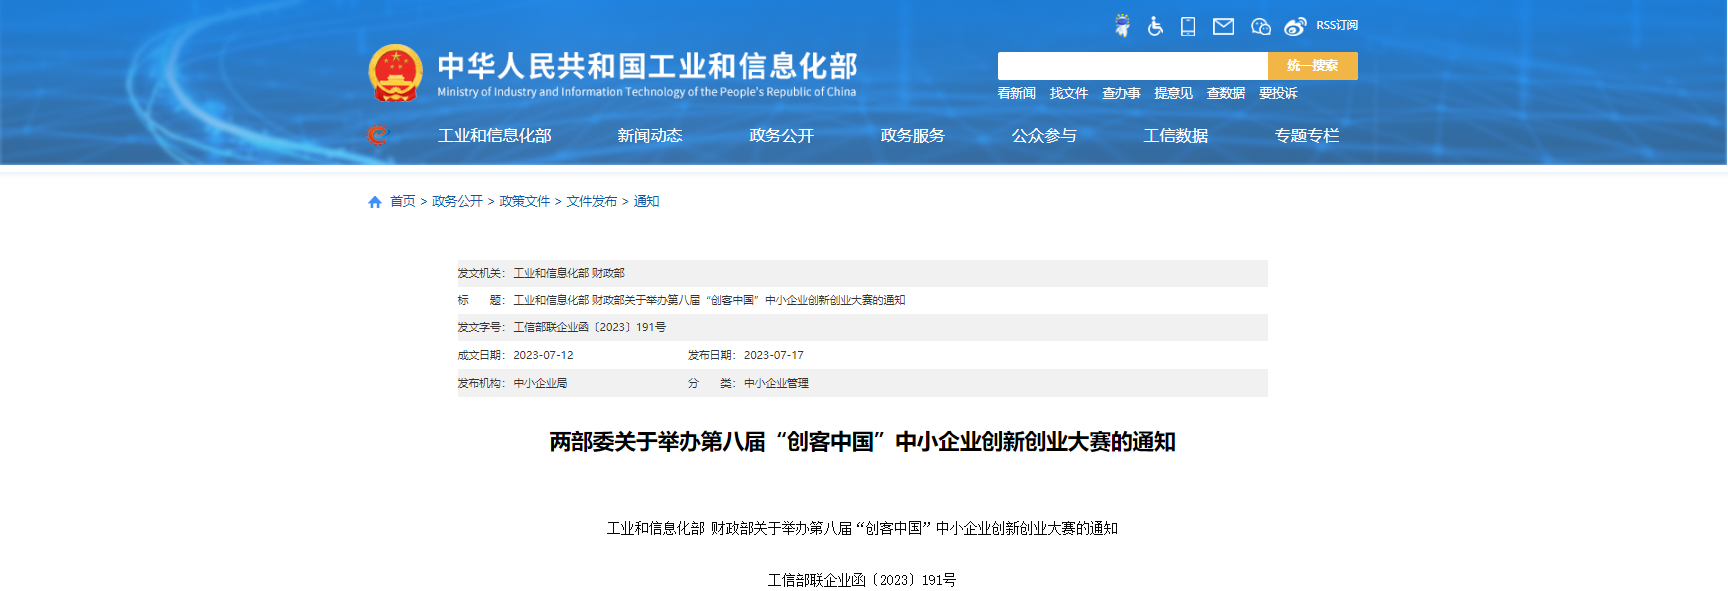The width and height of the screenshot is (1728, 591).
Task: Open the 工业和信息化部 navigation menu
Action: click(x=494, y=135)
